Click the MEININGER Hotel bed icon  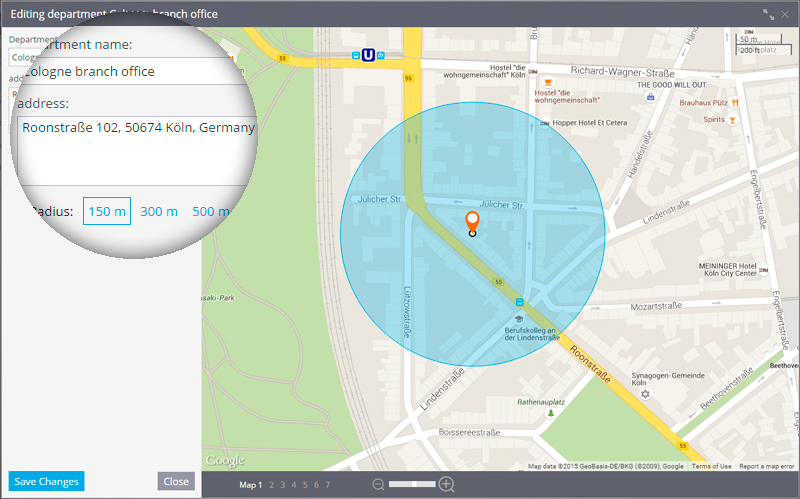[764, 269]
